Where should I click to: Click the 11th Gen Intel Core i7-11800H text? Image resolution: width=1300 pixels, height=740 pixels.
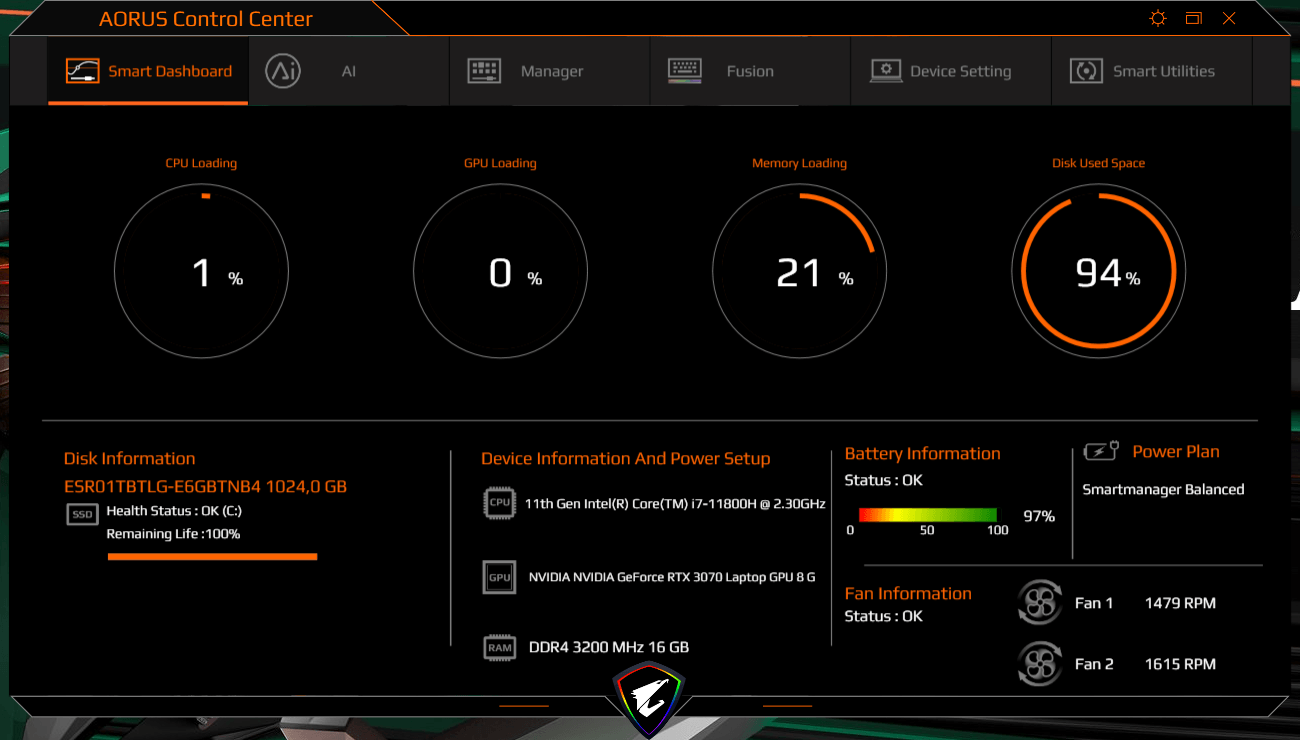[675, 504]
